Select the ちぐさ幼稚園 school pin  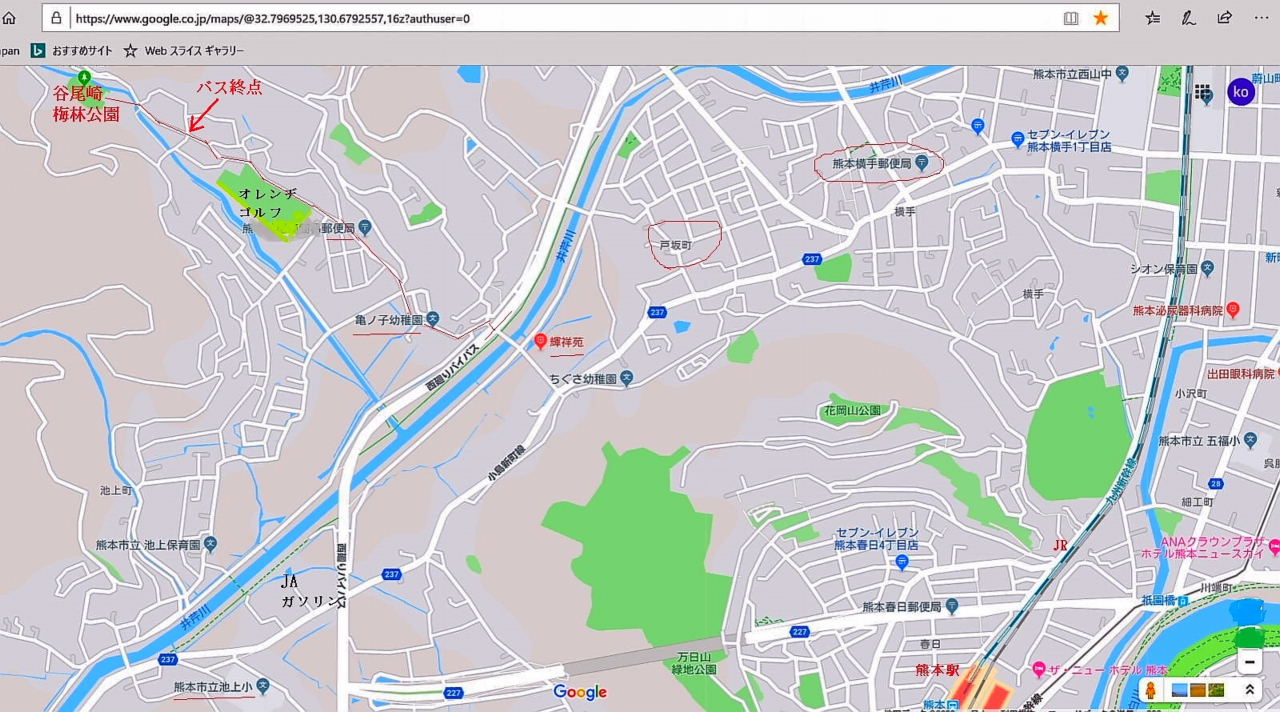point(626,378)
